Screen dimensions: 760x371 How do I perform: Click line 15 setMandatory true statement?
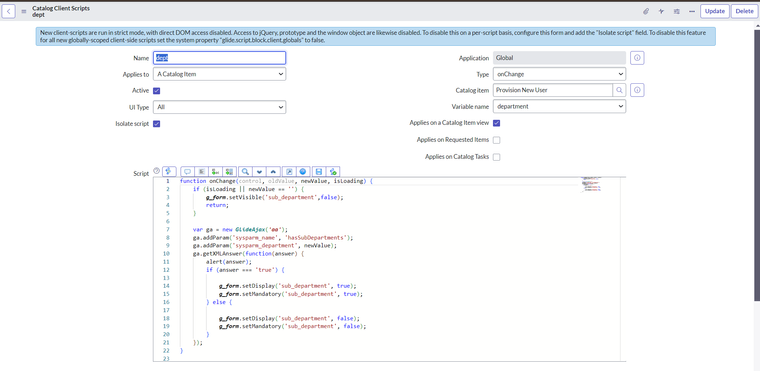(x=291, y=294)
